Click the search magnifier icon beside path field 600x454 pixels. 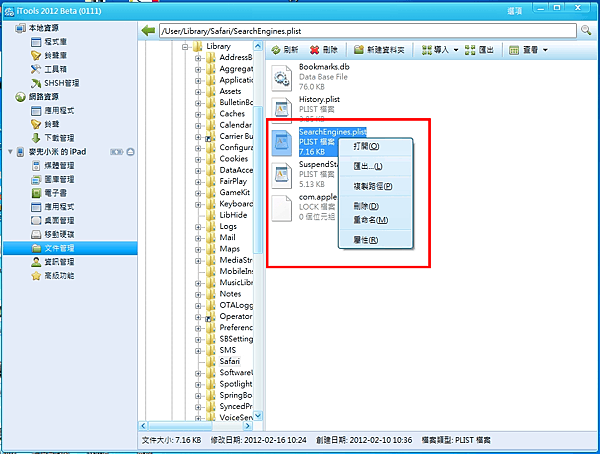tap(586, 30)
